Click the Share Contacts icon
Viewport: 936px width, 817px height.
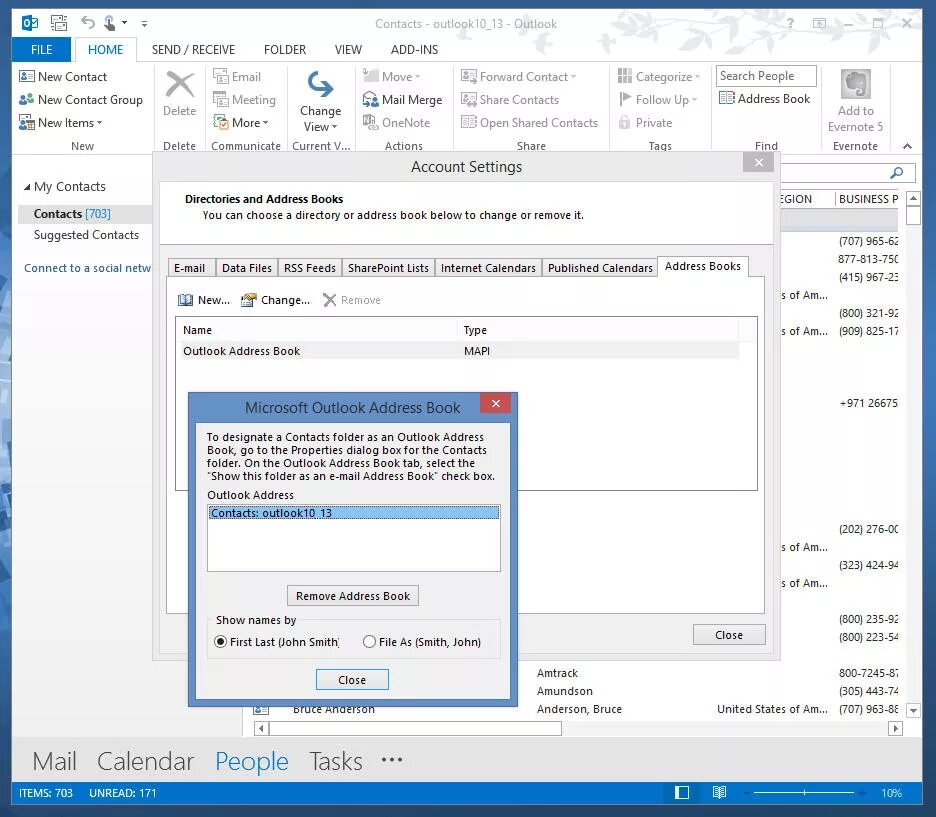[469, 100]
